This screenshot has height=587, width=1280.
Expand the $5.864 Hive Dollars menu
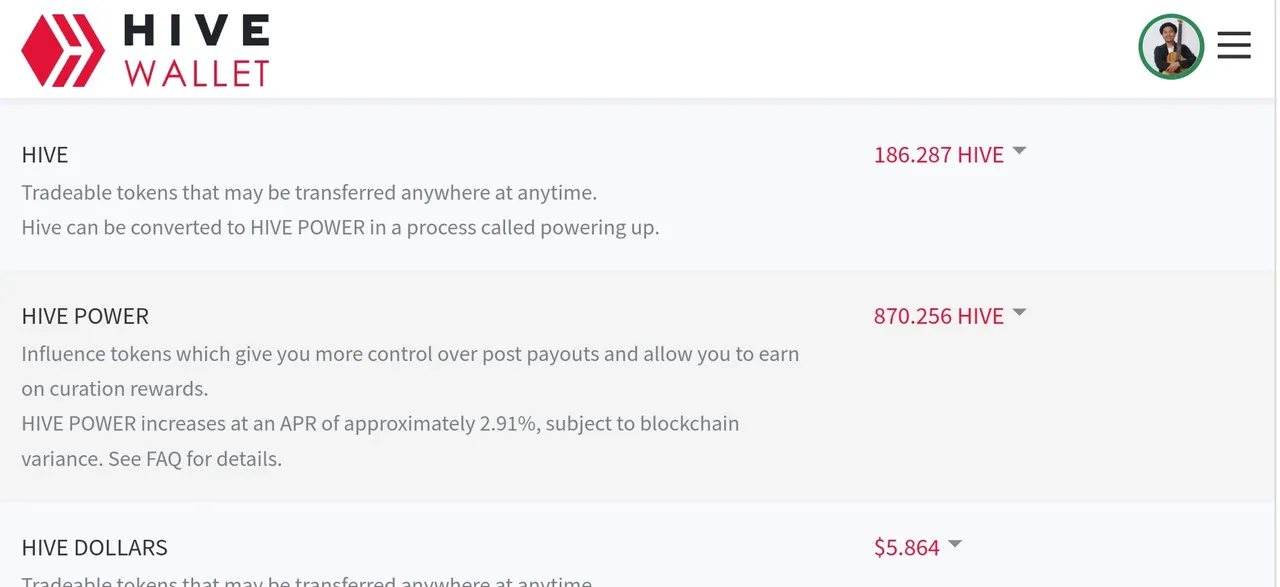click(x=918, y=547)
